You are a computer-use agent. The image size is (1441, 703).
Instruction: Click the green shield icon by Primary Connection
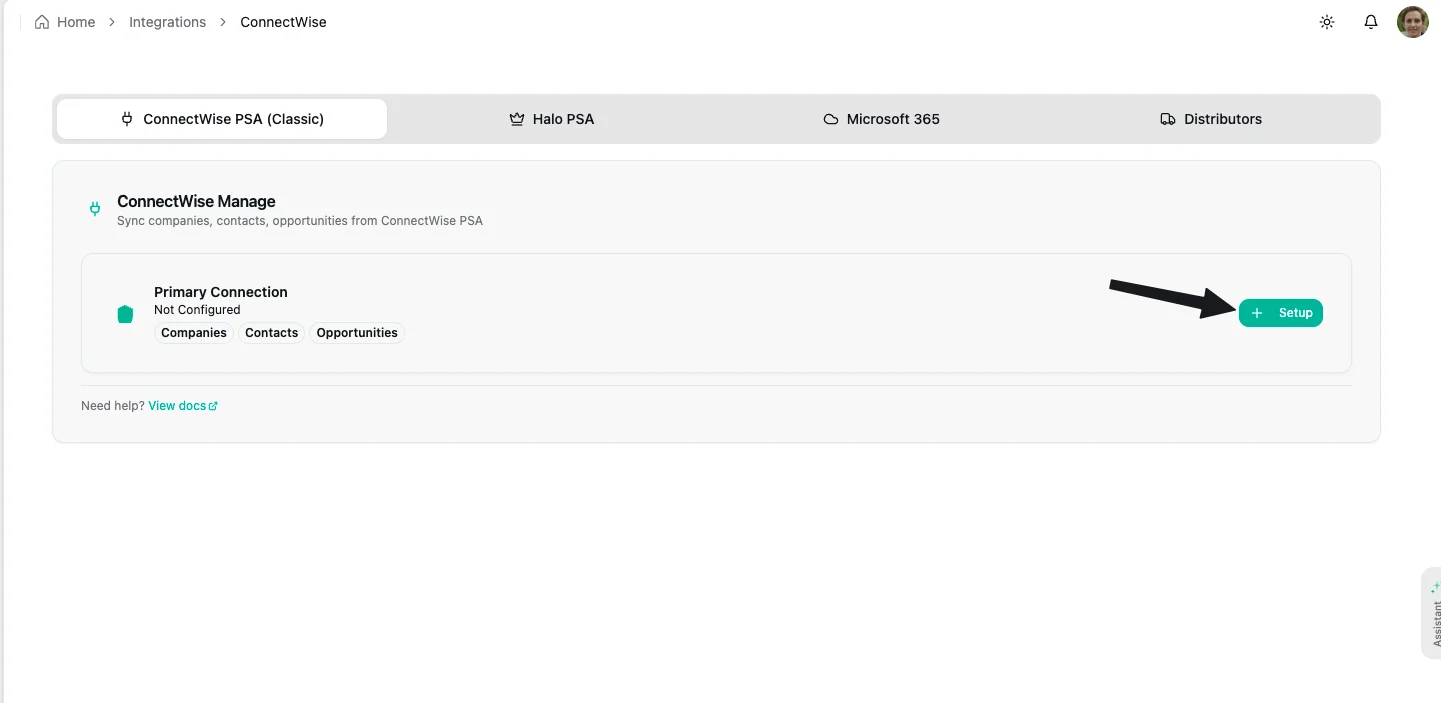click(x=125, y=314)
